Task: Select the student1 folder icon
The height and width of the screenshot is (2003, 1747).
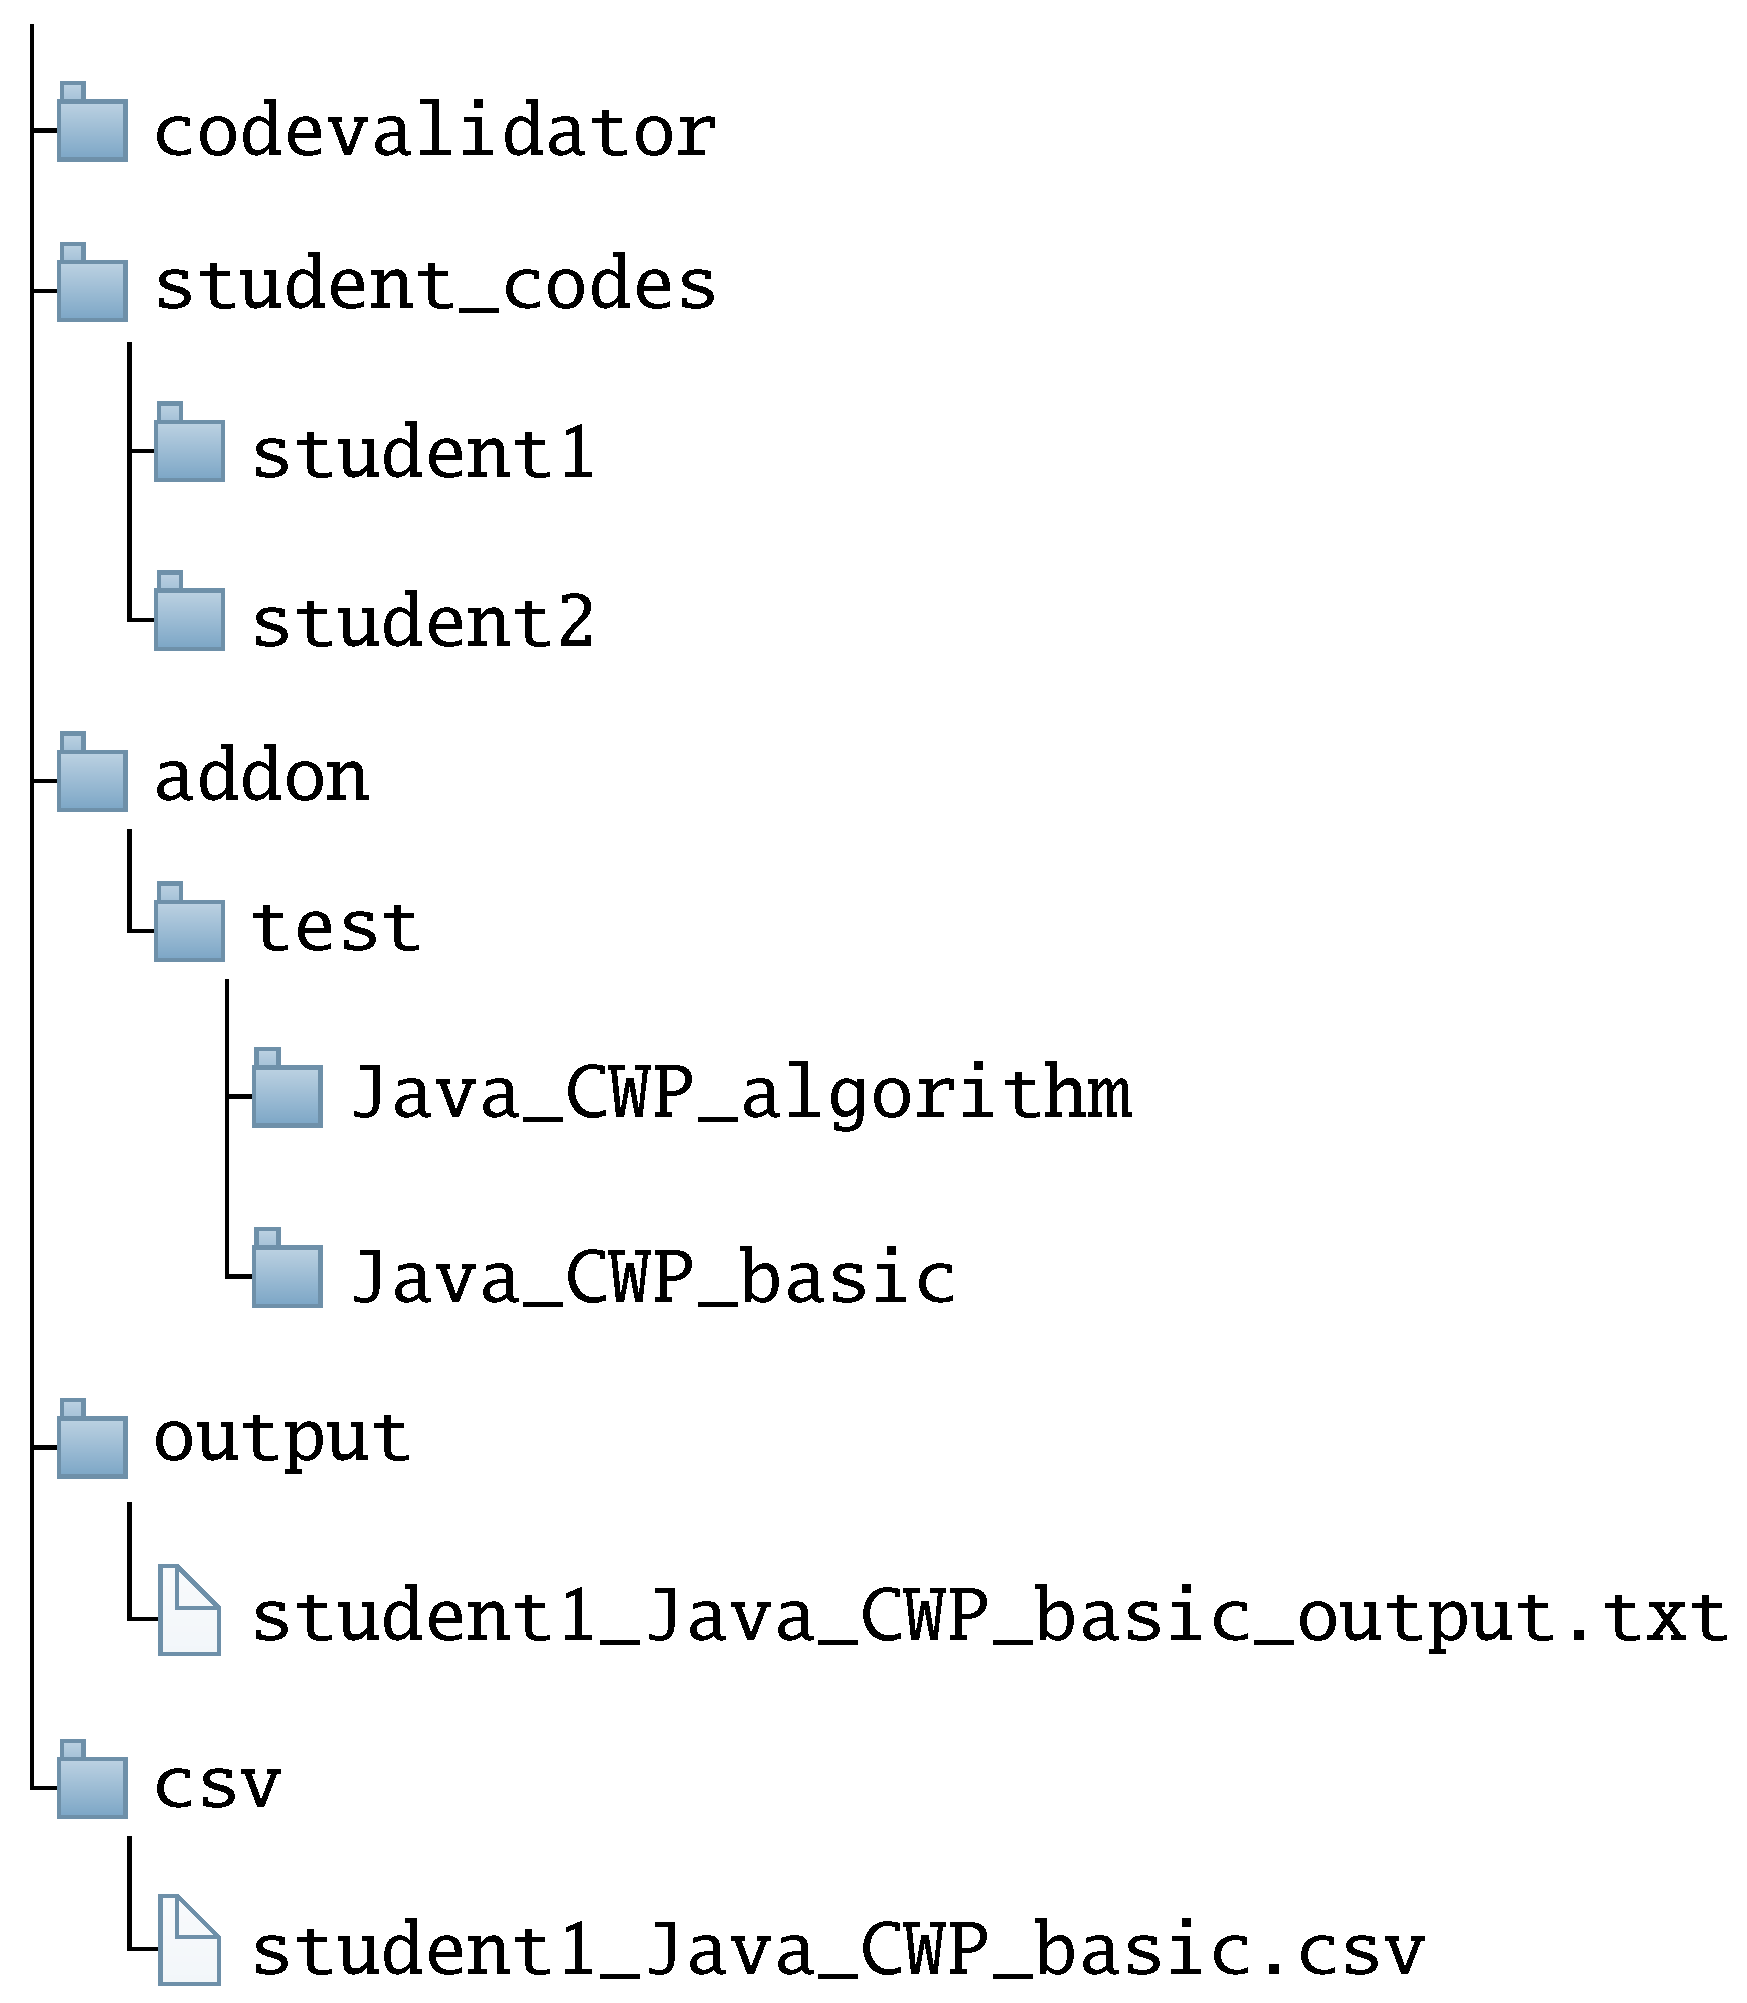Action: (189, 444)
